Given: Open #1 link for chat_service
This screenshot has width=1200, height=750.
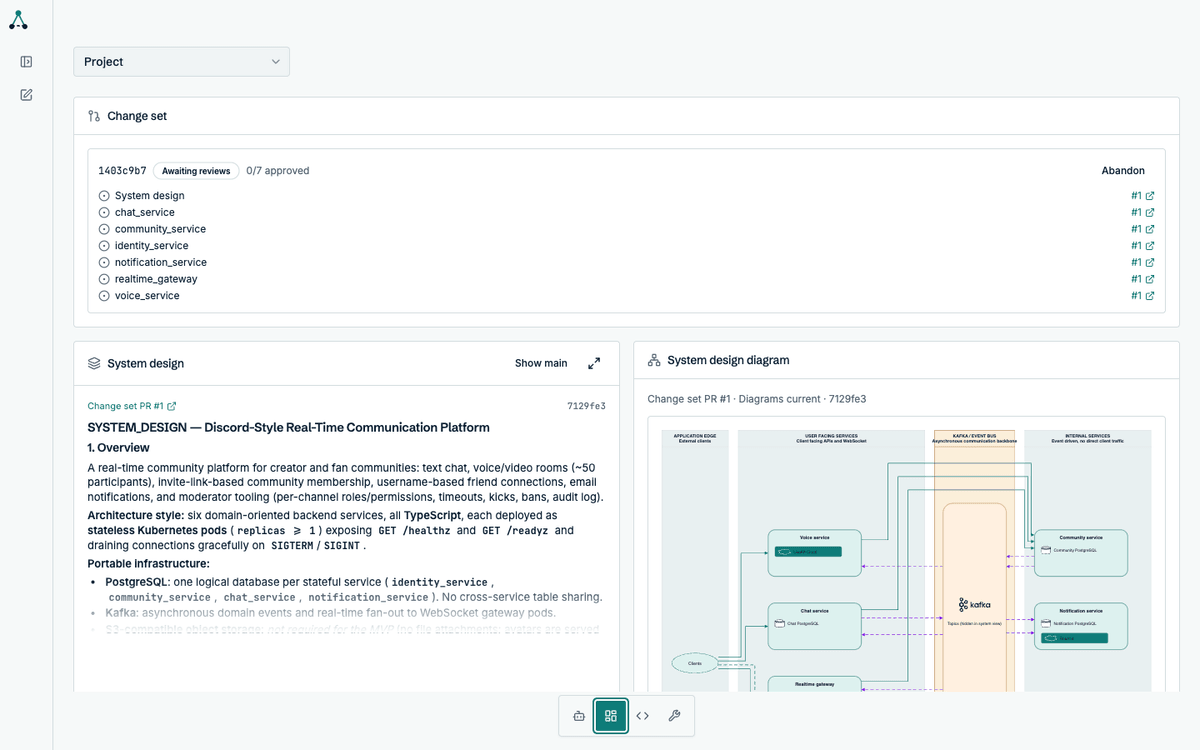Looking at the screenshot, I should (1143, 212).
